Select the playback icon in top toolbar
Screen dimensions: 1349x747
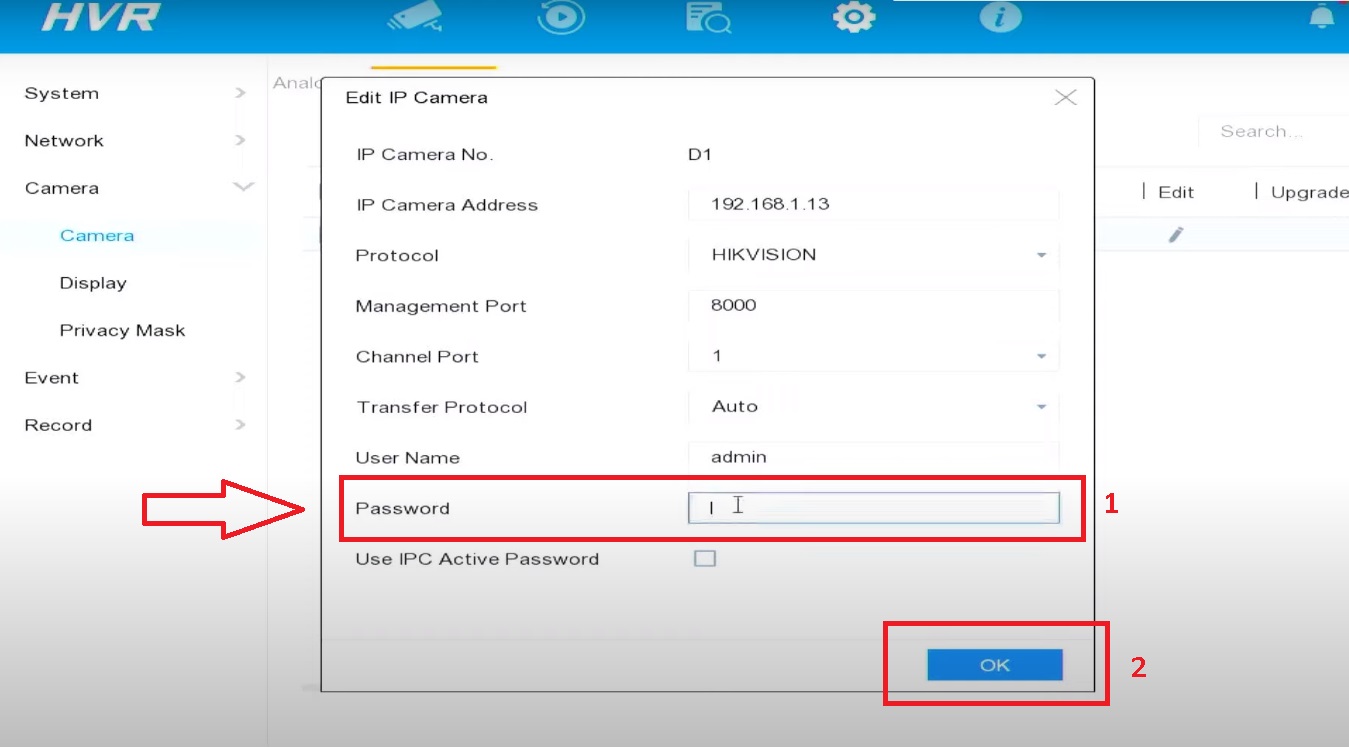(561, 18)
